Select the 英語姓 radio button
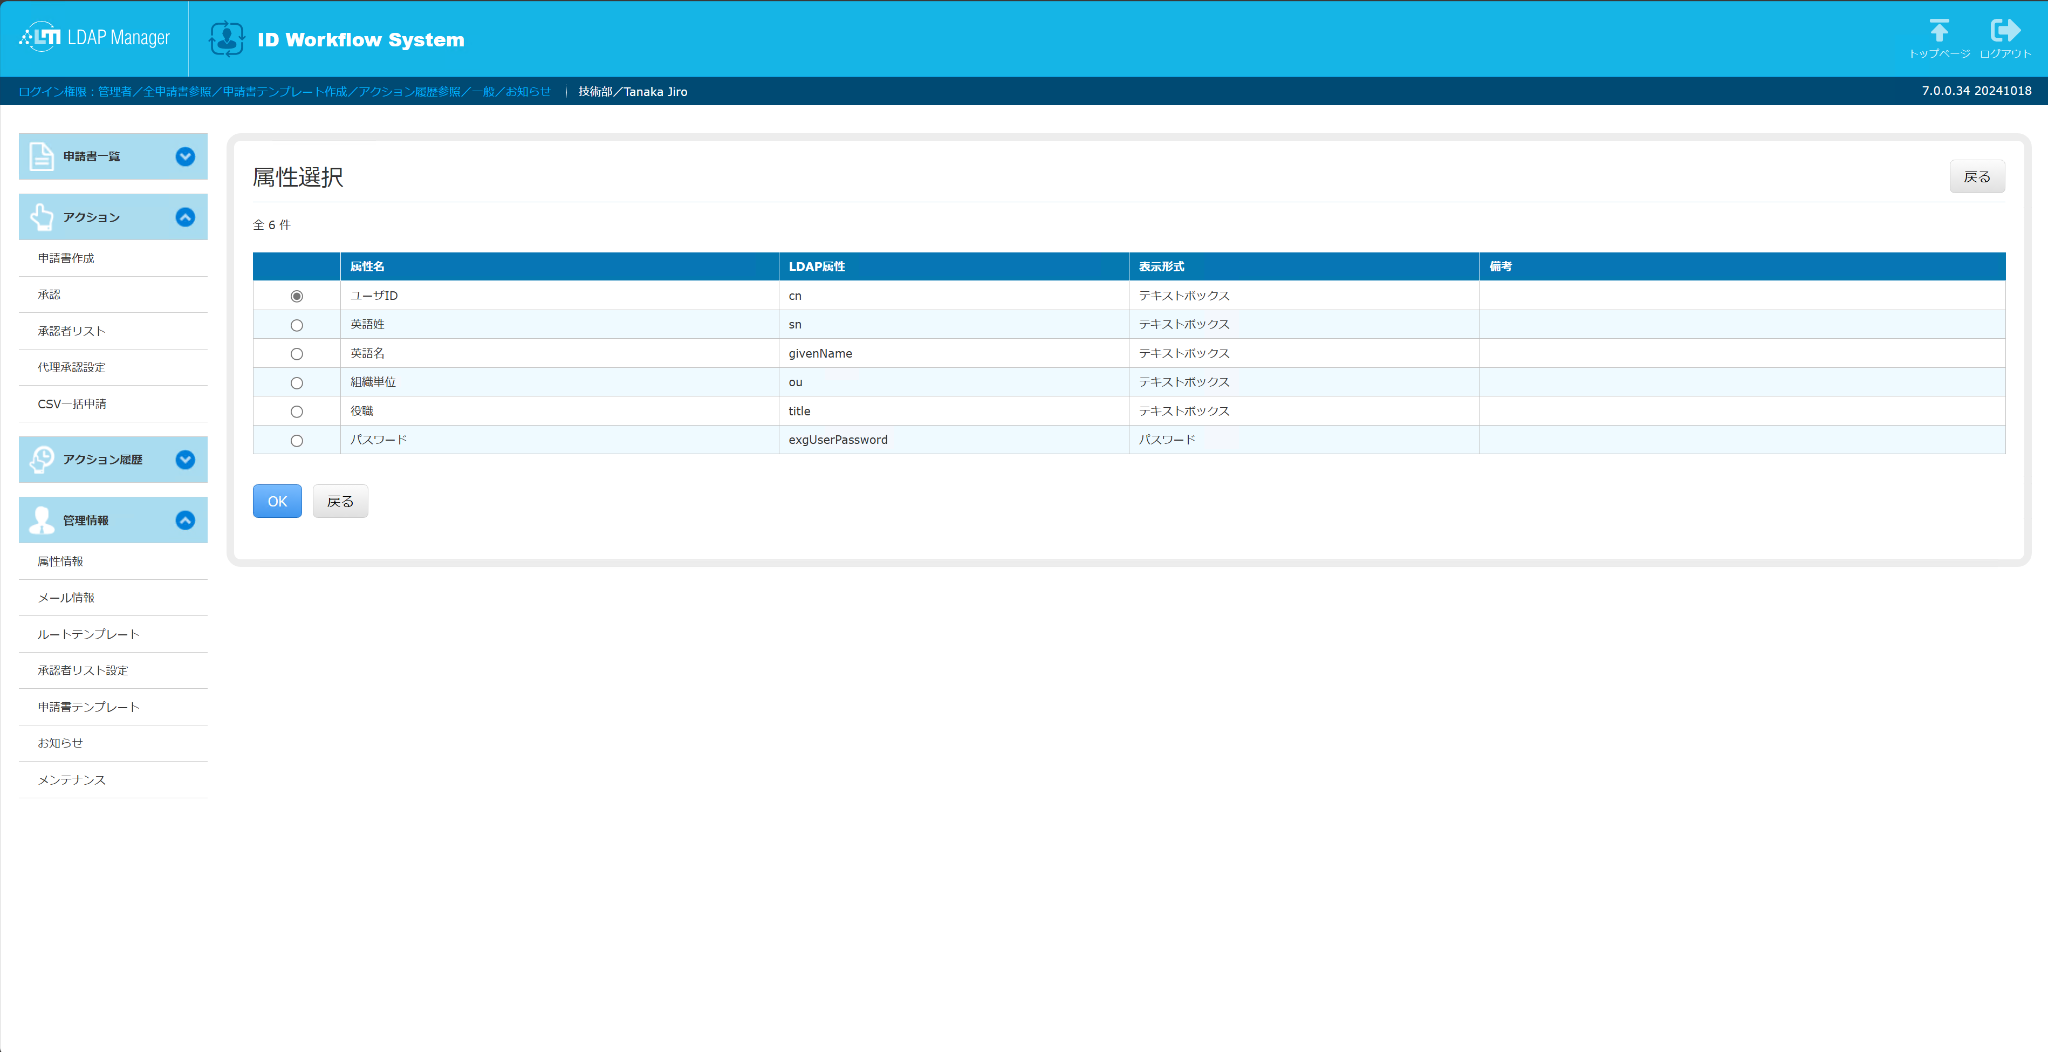The image size is (2048, 1052). coord(296,325)
